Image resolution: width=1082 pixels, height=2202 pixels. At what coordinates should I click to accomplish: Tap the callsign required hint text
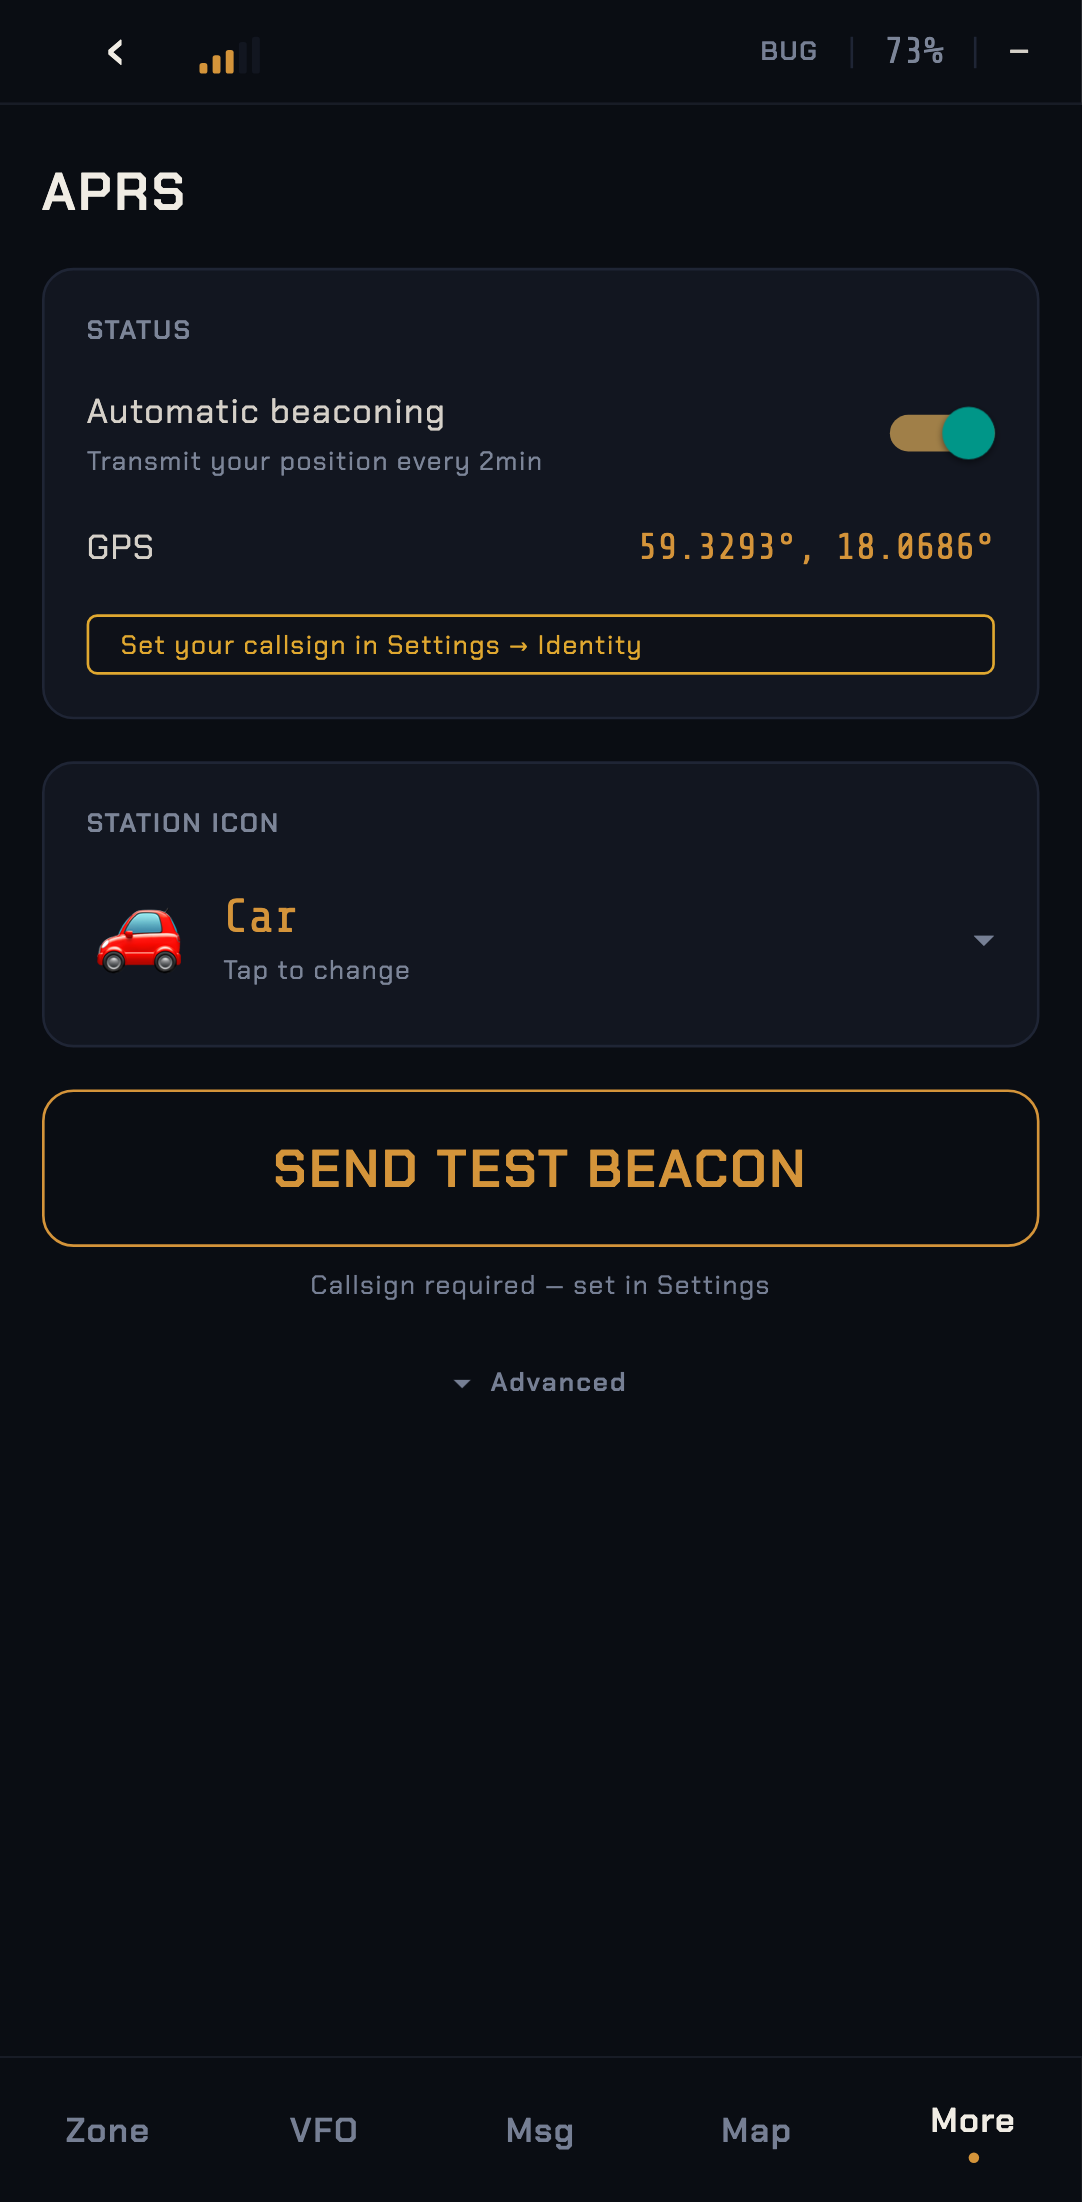click(540, 1285)
